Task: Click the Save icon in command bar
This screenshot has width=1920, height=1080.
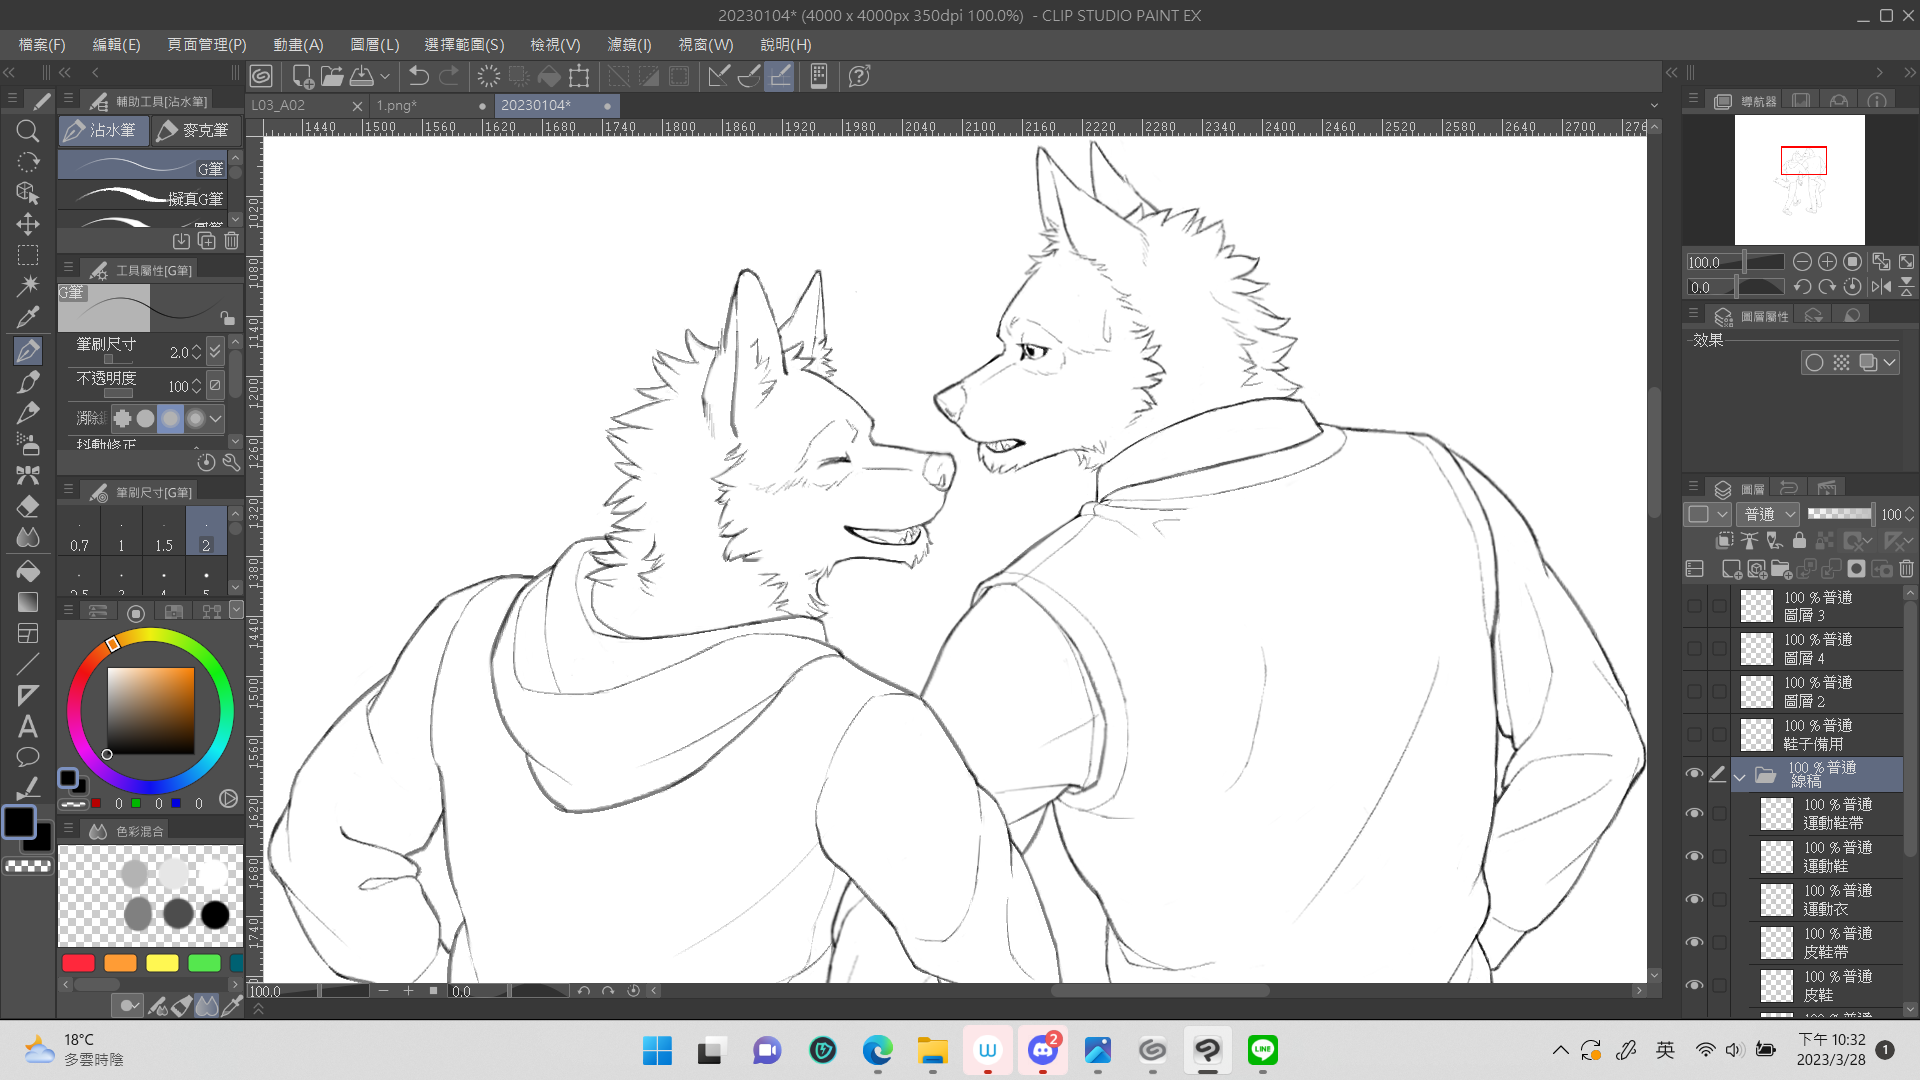Action: [362, 76]
